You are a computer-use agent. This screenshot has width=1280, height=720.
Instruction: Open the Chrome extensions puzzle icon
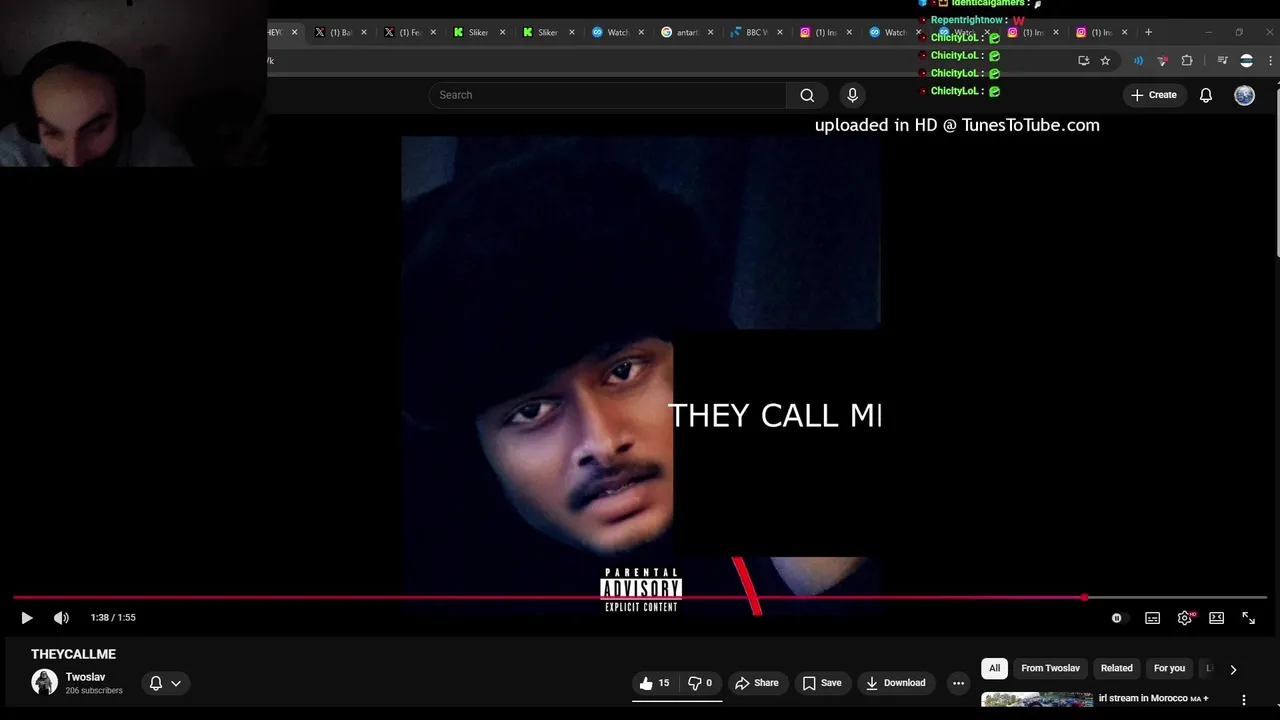pos(1187,61)
